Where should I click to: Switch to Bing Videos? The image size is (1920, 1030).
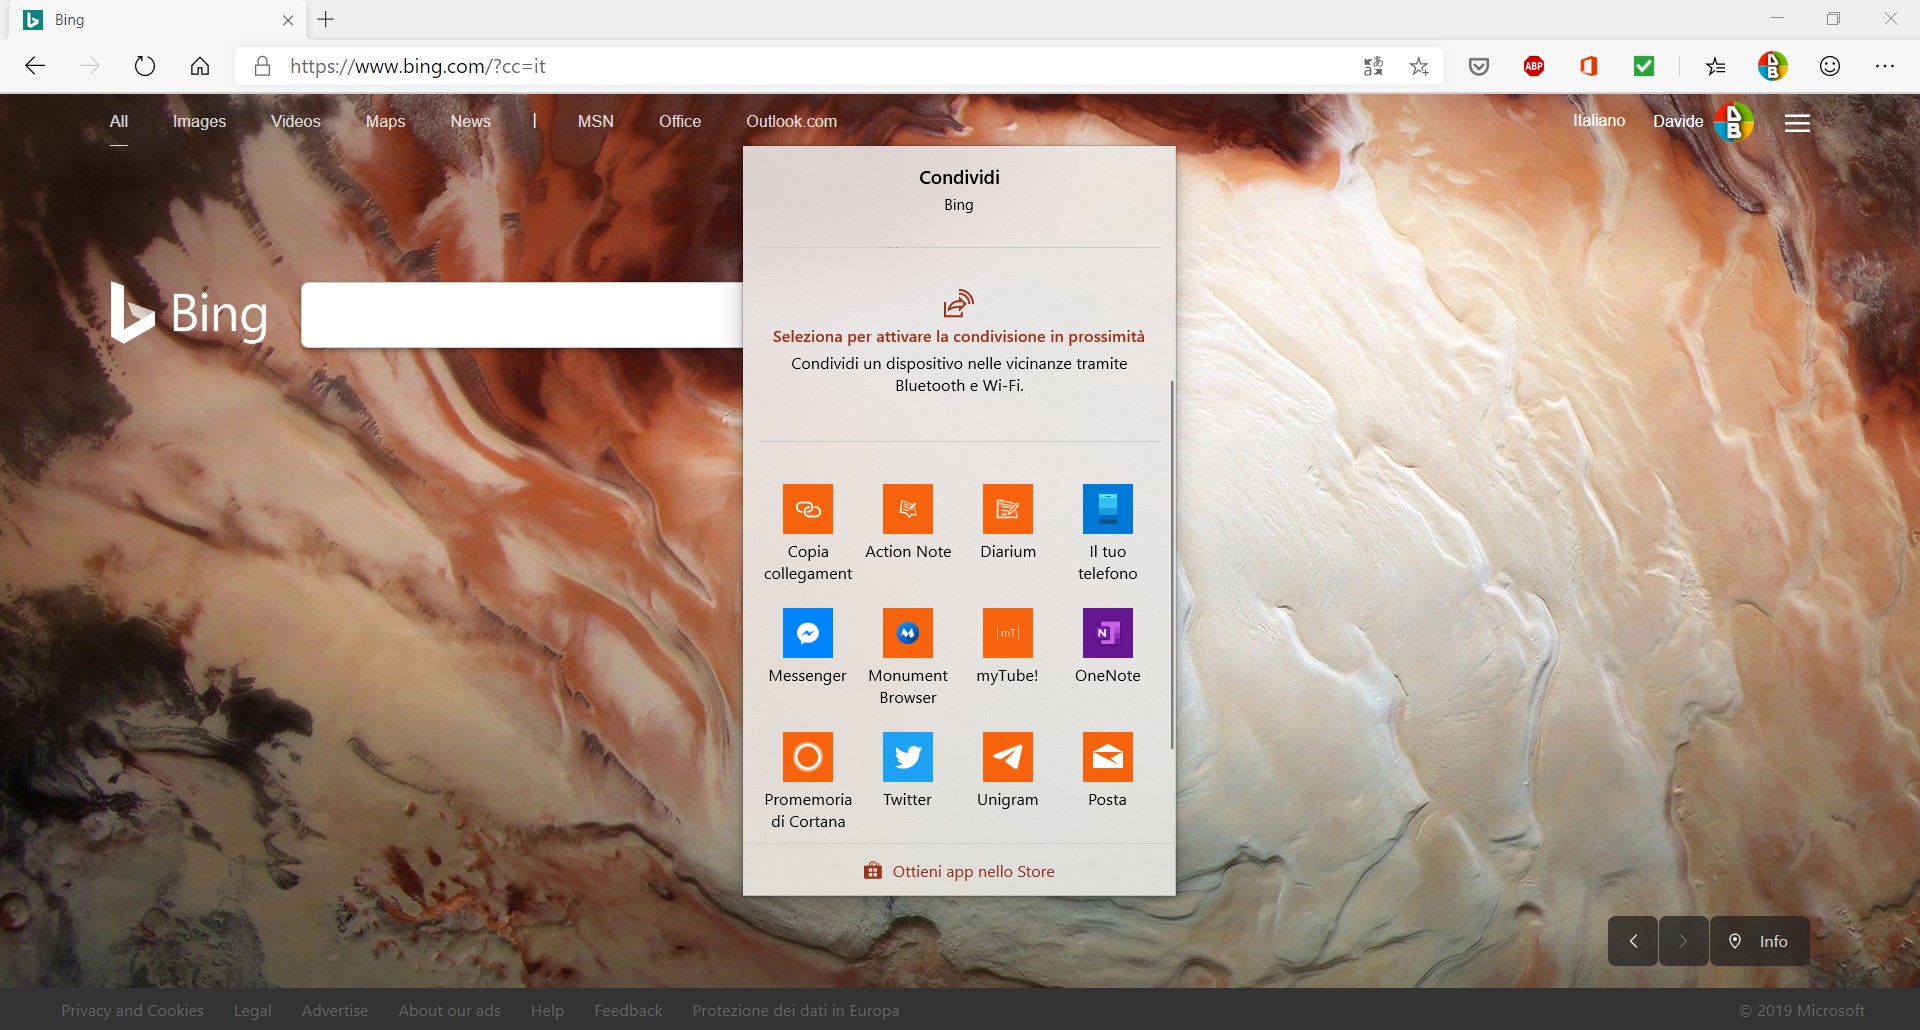pyautogui.click(x=296, y=121)
